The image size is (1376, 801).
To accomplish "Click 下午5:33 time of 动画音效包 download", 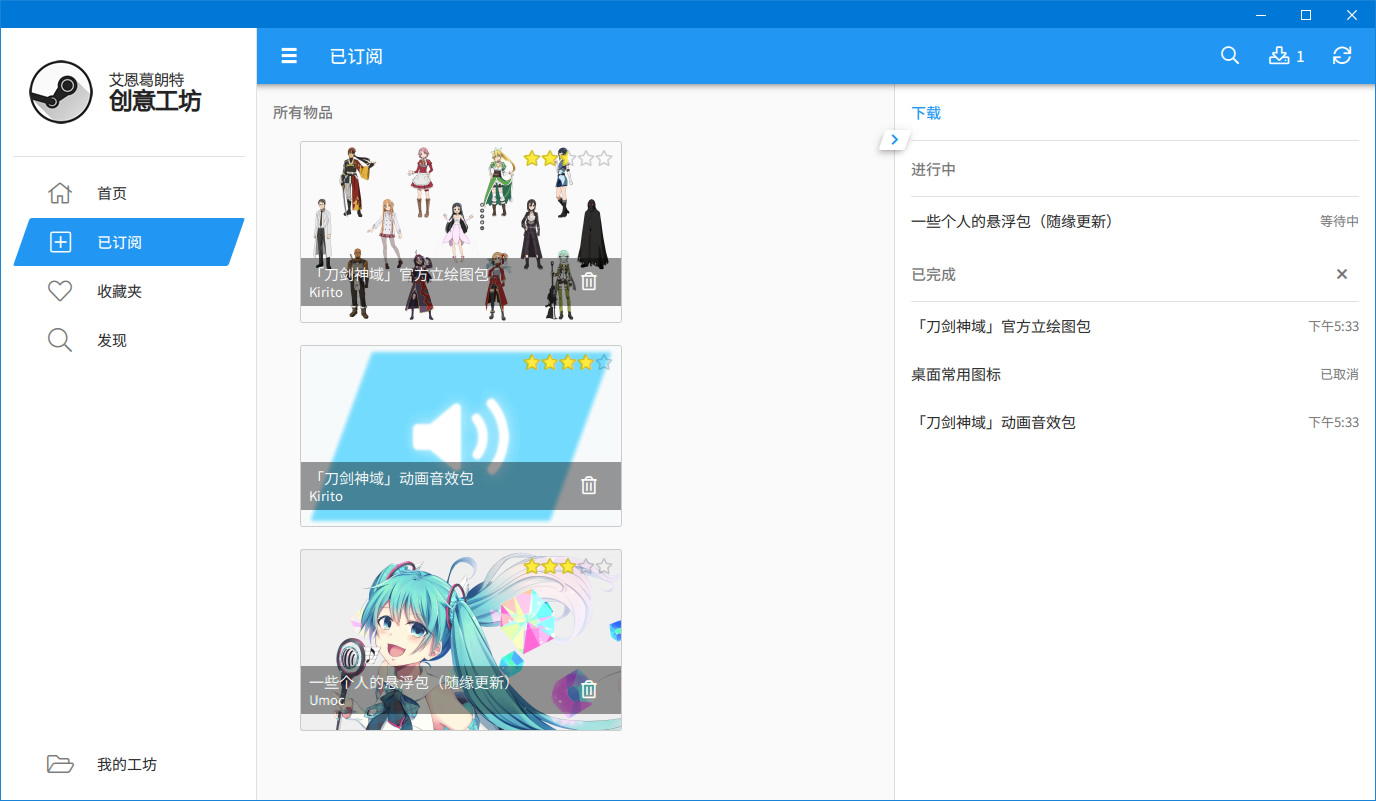I will pos(1334,423).
